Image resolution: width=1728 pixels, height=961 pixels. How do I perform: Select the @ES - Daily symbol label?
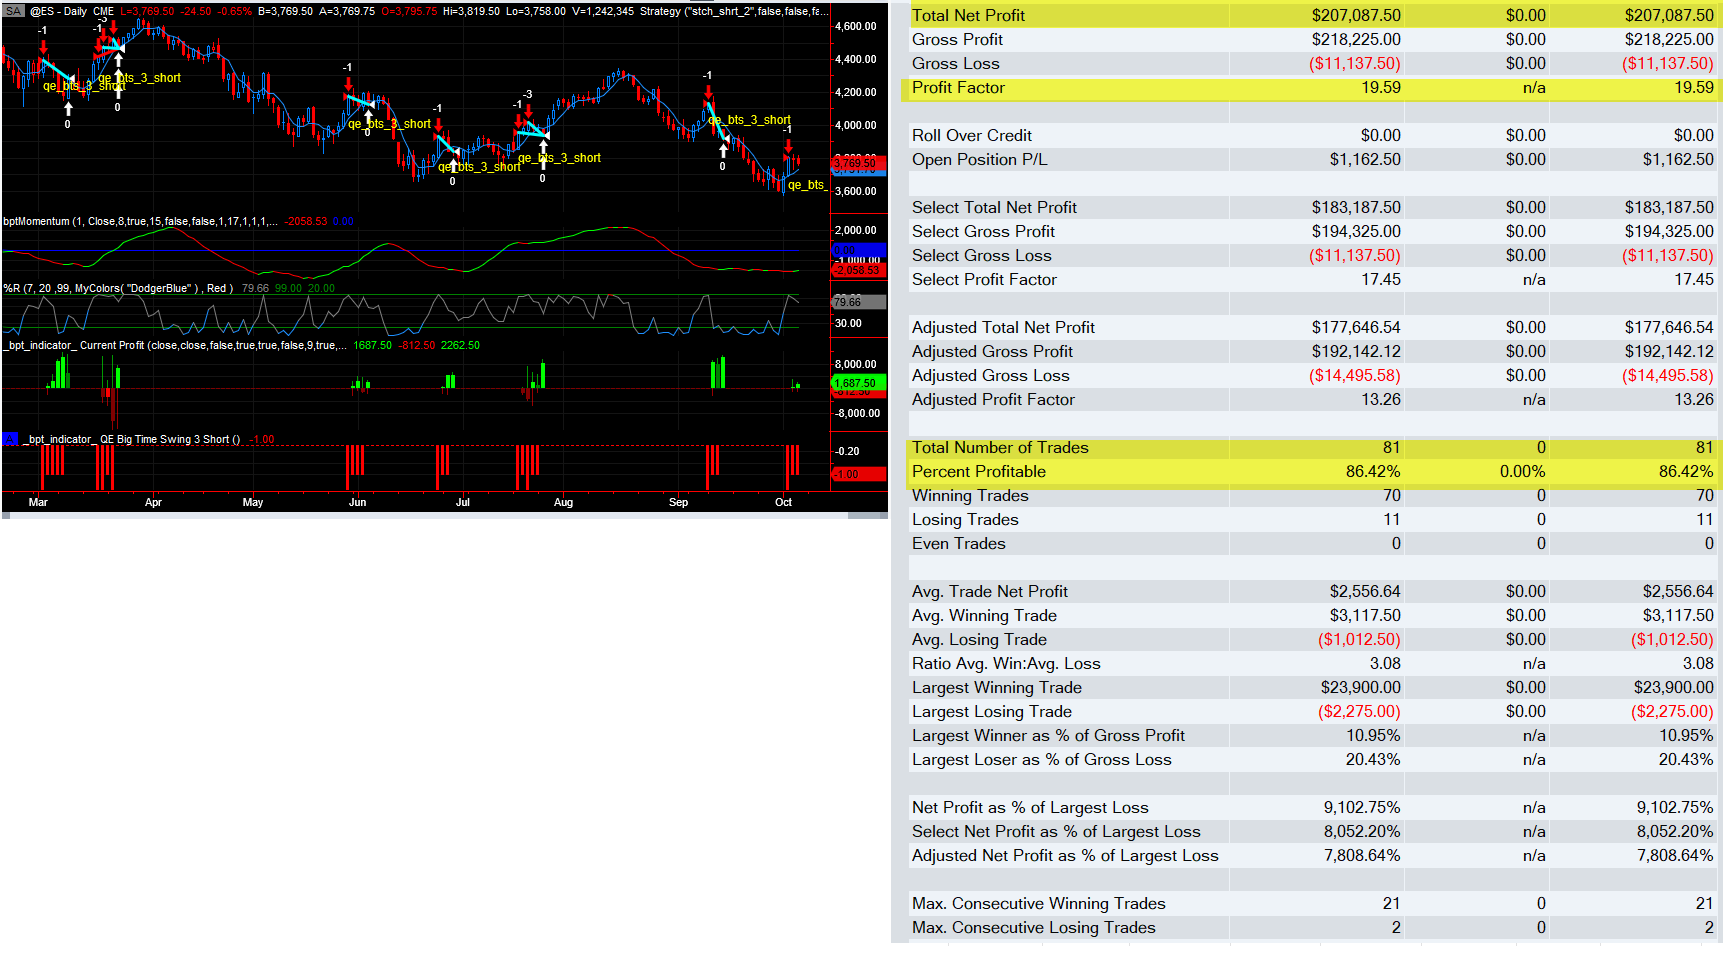click(x=72, y=12)
